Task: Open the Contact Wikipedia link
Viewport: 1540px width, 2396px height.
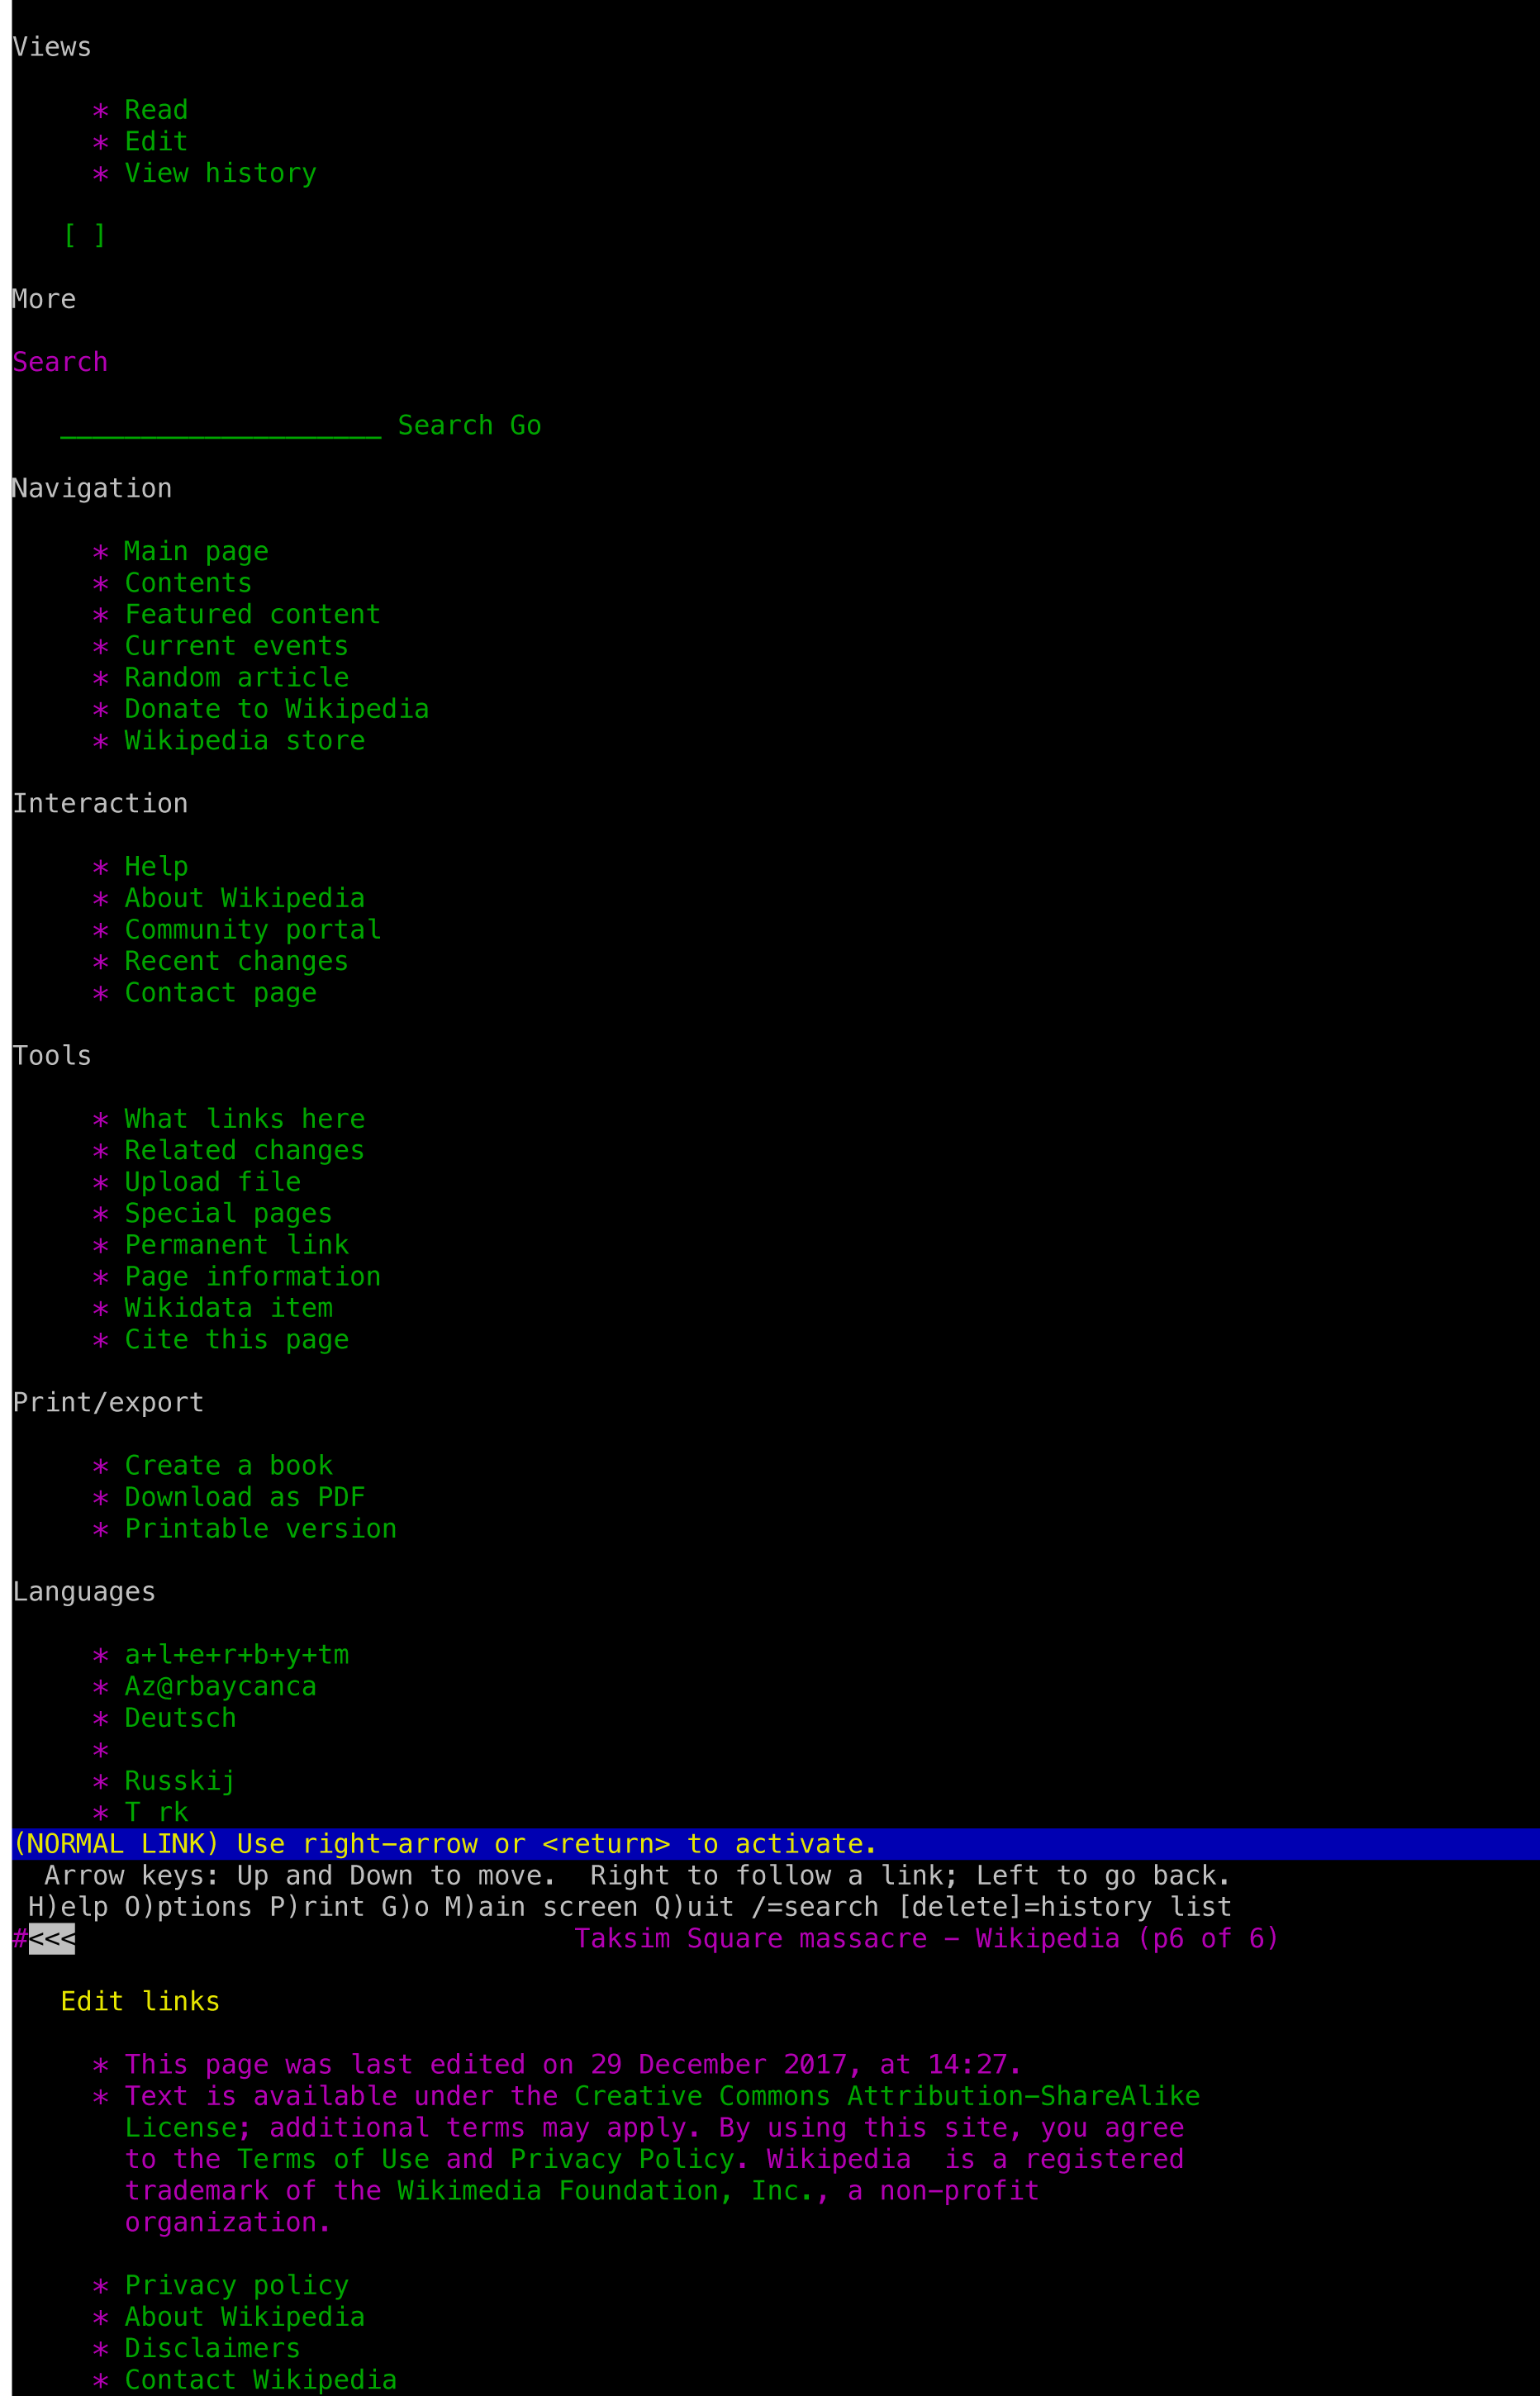Action: [260, 2379]
